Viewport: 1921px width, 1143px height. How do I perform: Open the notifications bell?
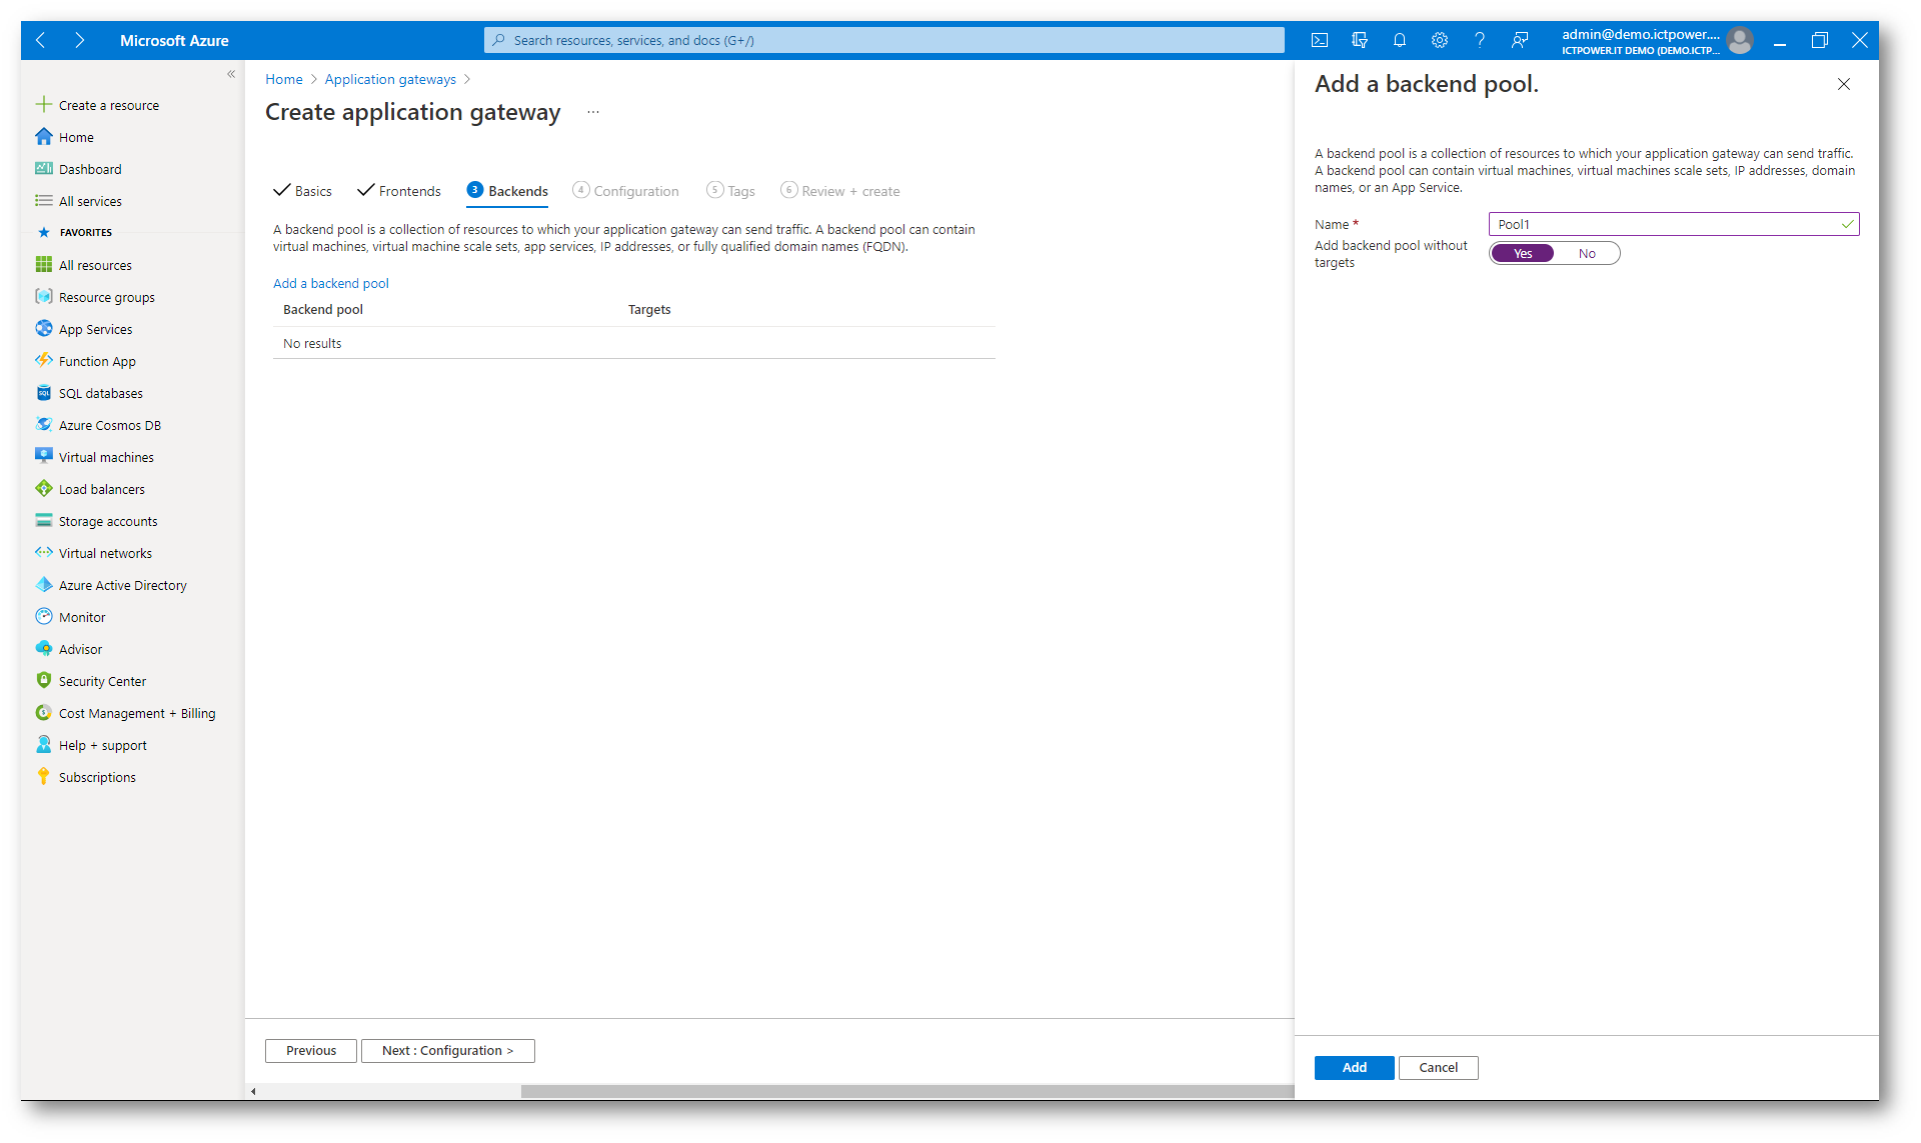pyautogui.click(x=1399, y=40)
